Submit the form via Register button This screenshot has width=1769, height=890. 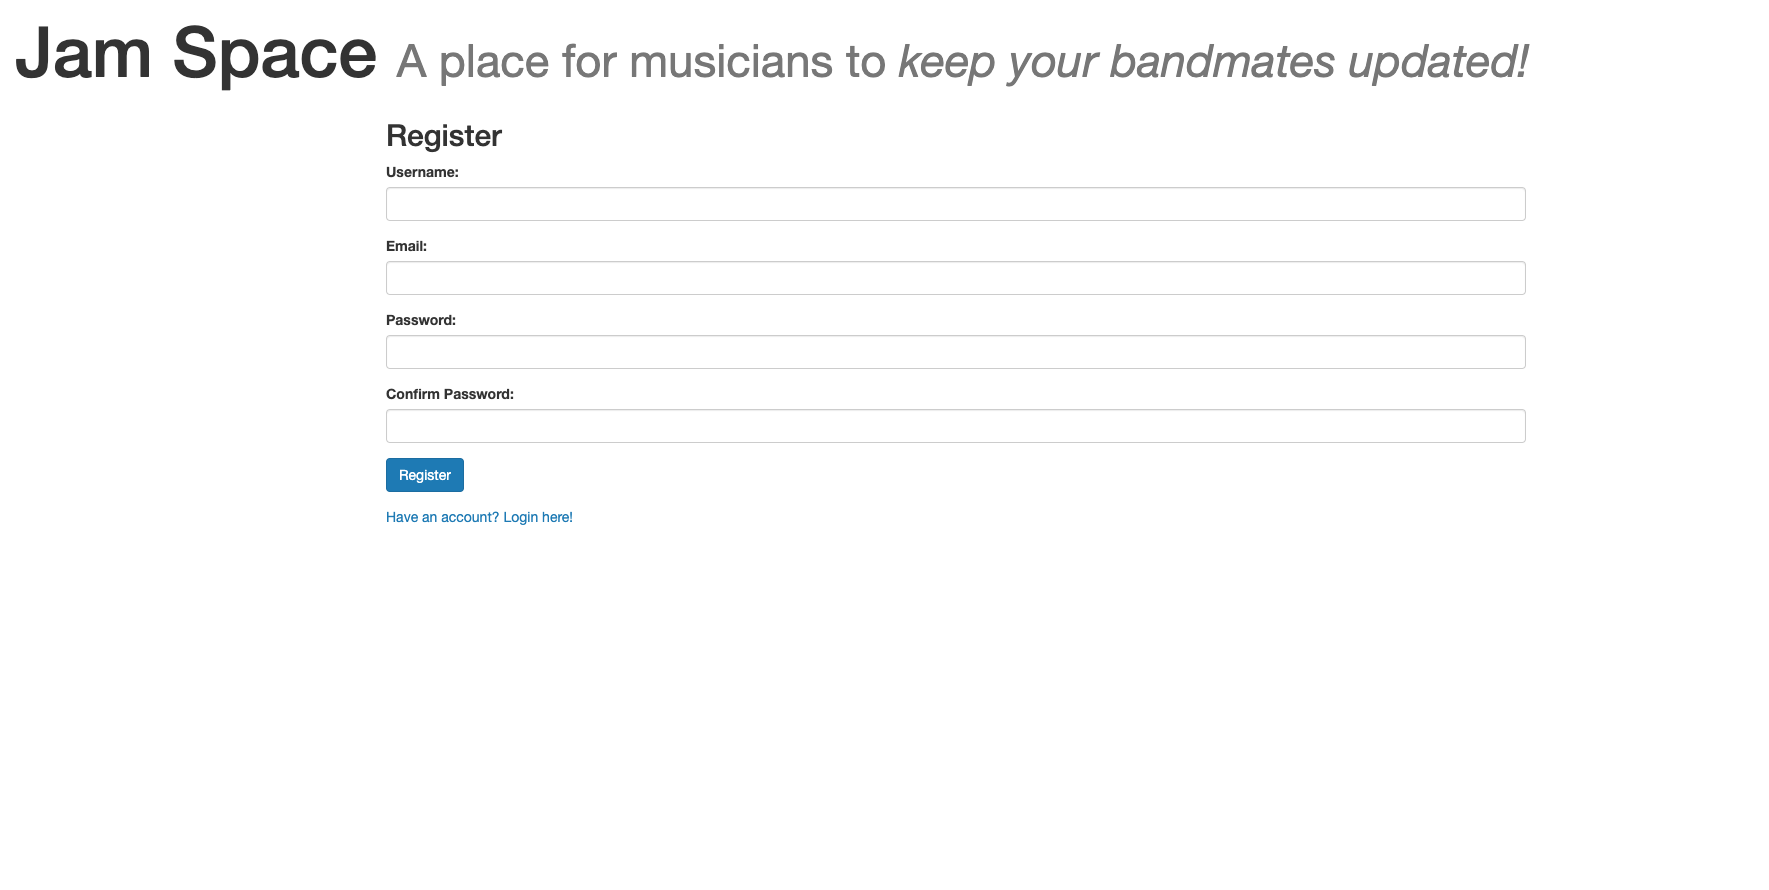[x=424, y=474]
